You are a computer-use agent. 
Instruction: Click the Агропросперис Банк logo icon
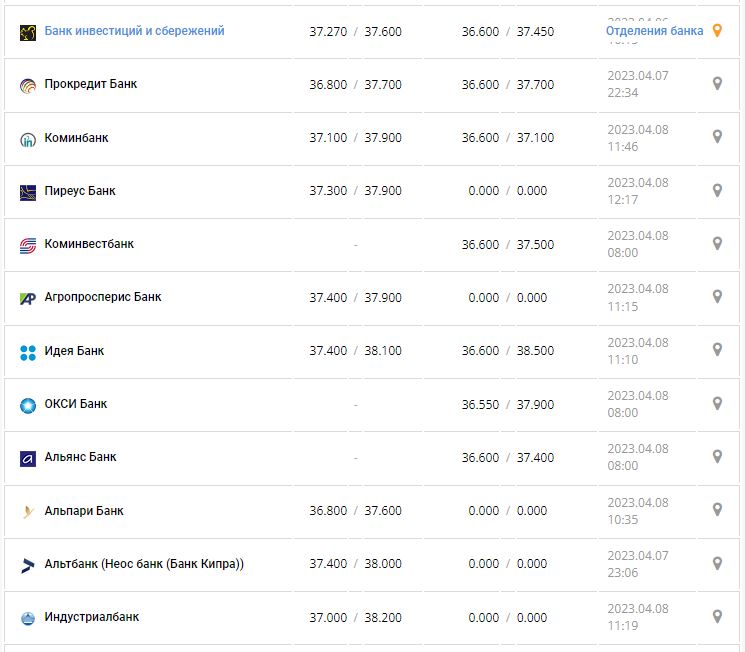[28, 298]
